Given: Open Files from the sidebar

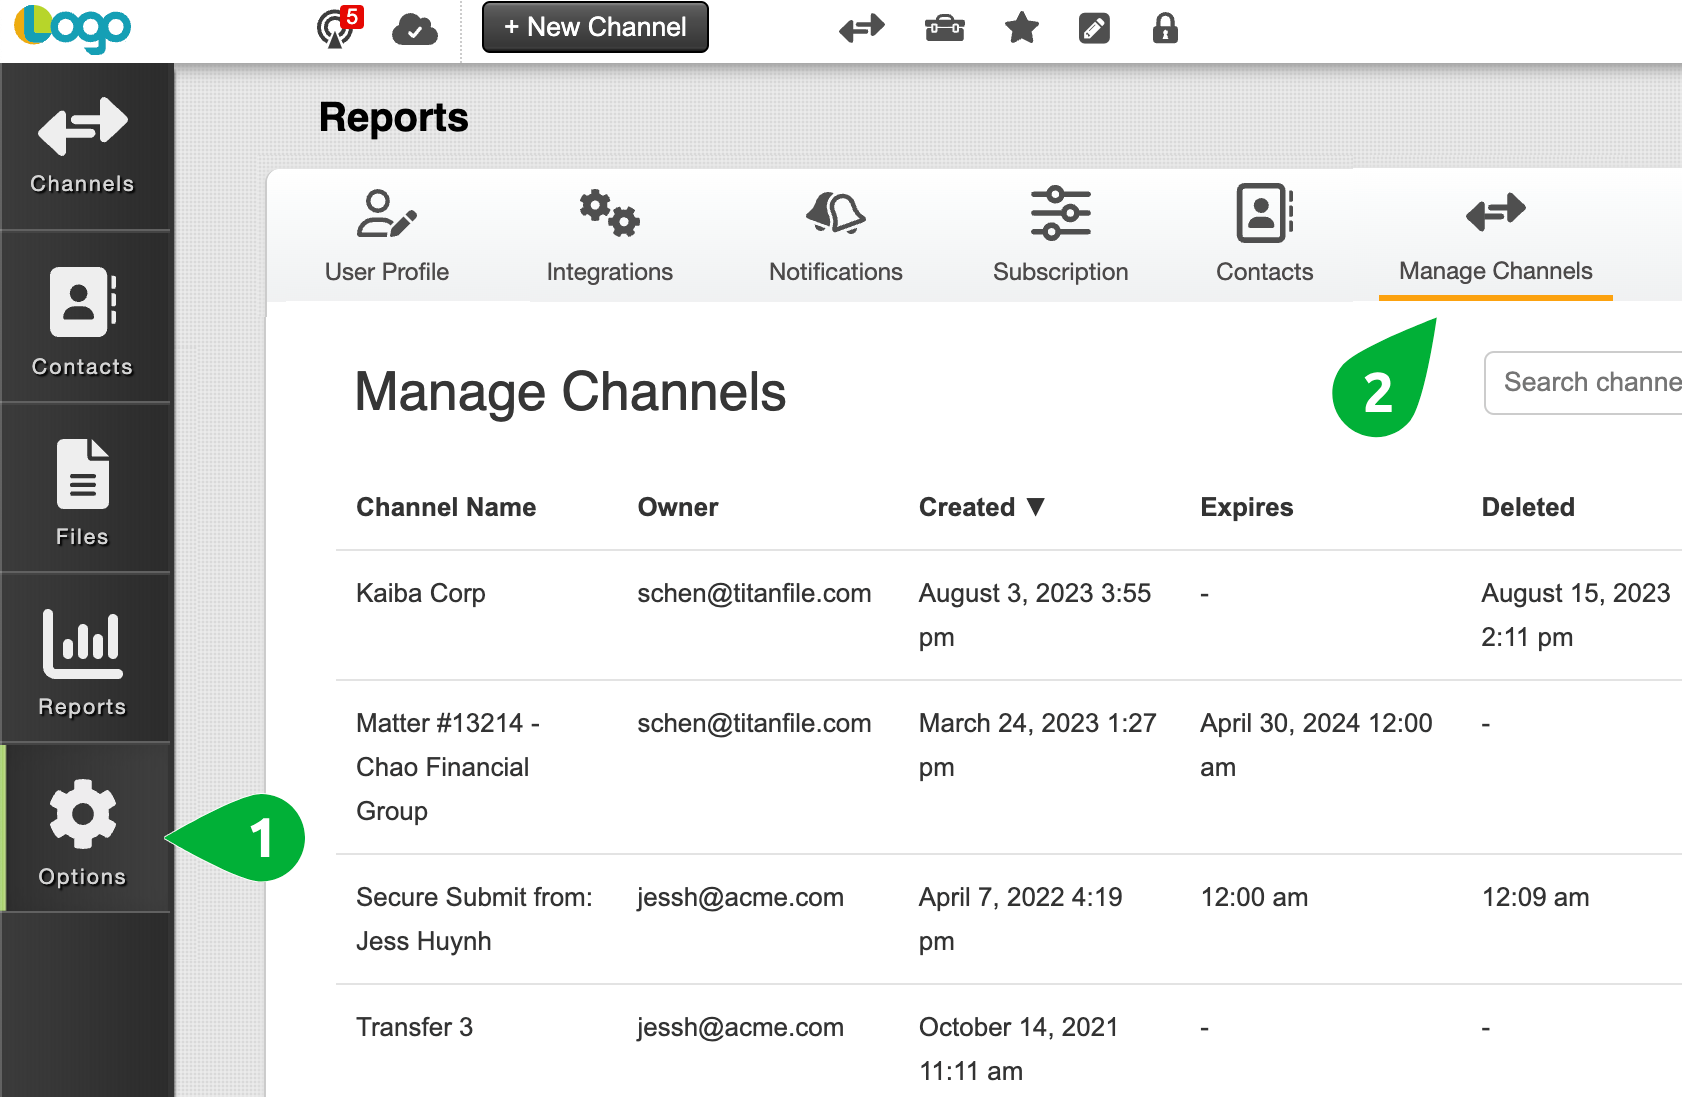Looking at the screenshot, I should [x=85, y=490].
